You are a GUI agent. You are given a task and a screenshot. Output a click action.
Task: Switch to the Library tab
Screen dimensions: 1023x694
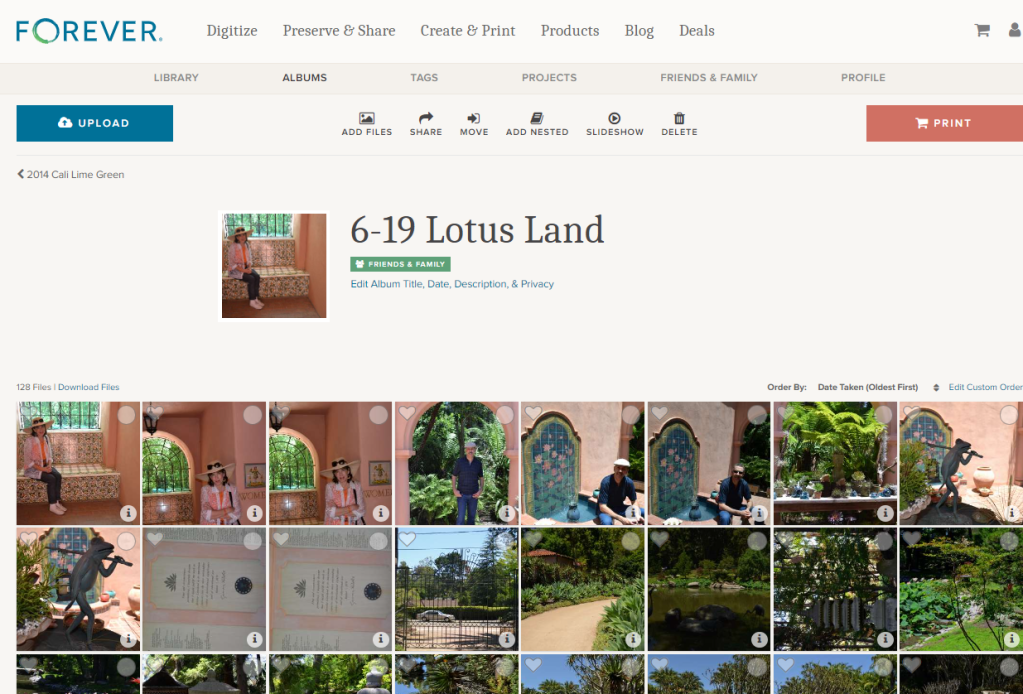176,77
